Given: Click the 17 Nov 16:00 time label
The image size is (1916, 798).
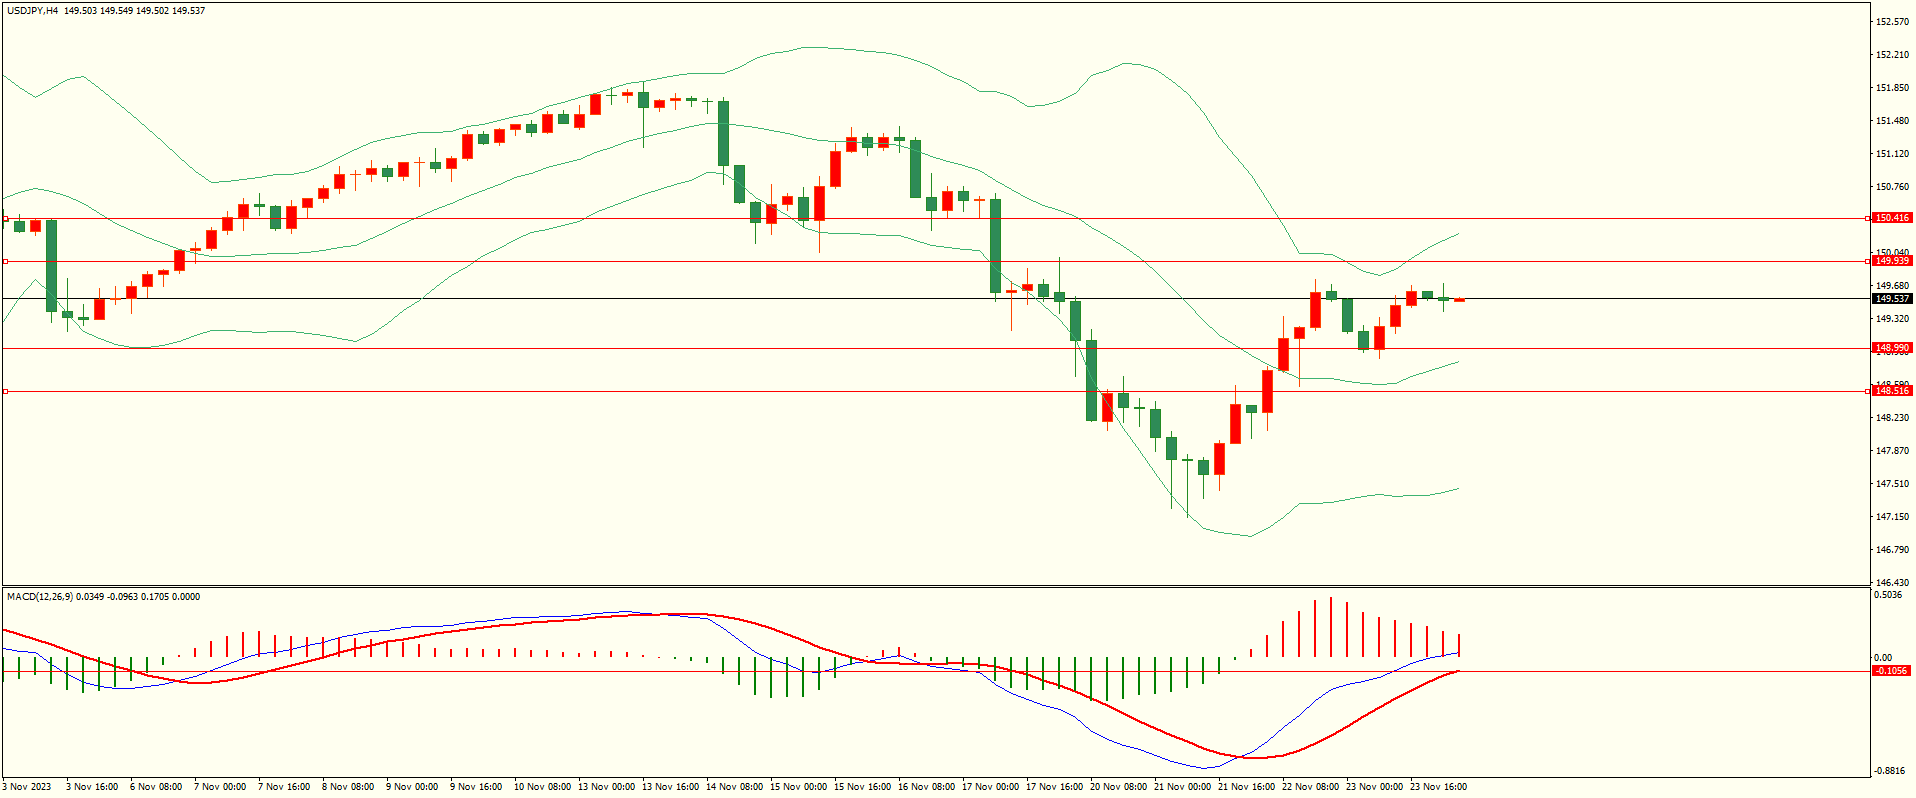Looking at the screenshot, I should [x=1054, y=787].
